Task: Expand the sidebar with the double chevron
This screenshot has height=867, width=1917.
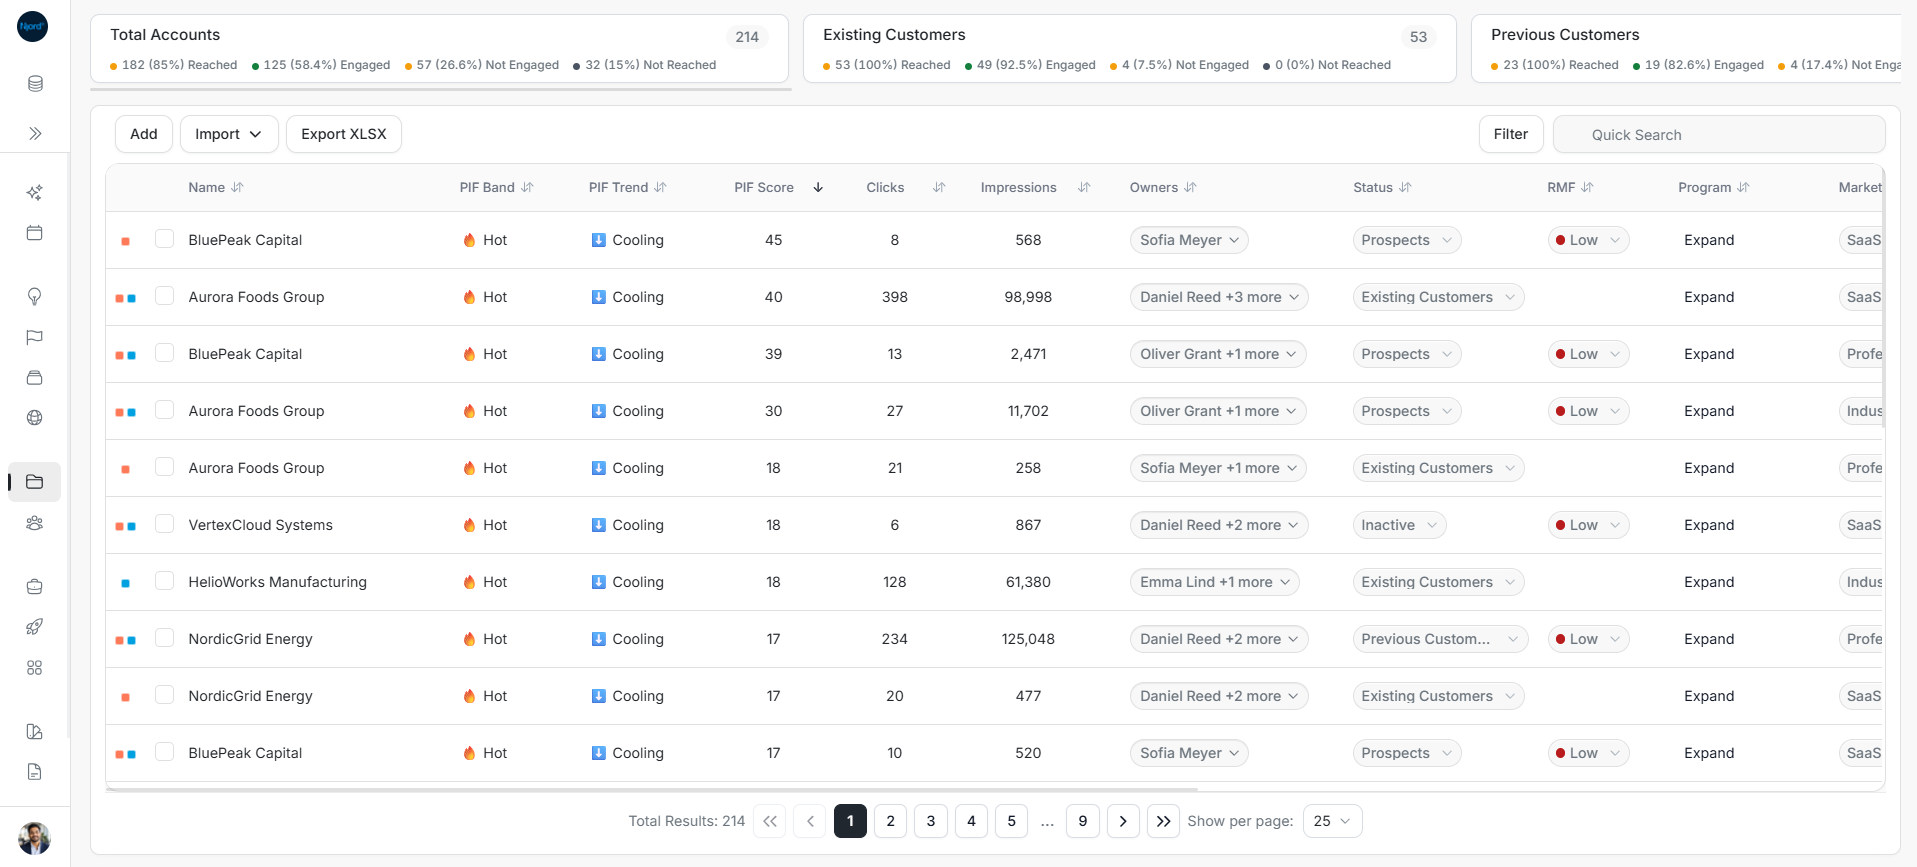Action: tap(35, 134)
